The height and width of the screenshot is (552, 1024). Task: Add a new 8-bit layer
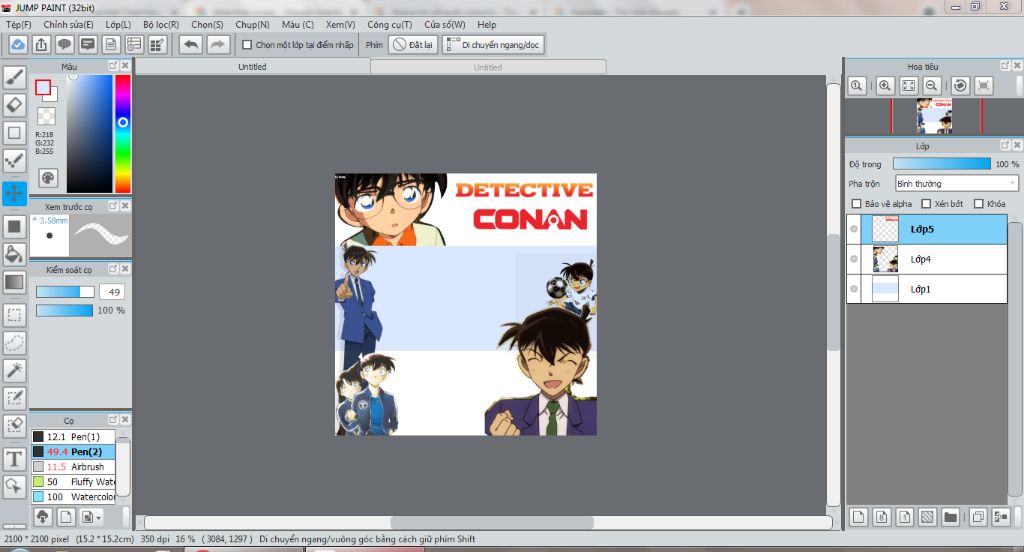coord(882,517)
